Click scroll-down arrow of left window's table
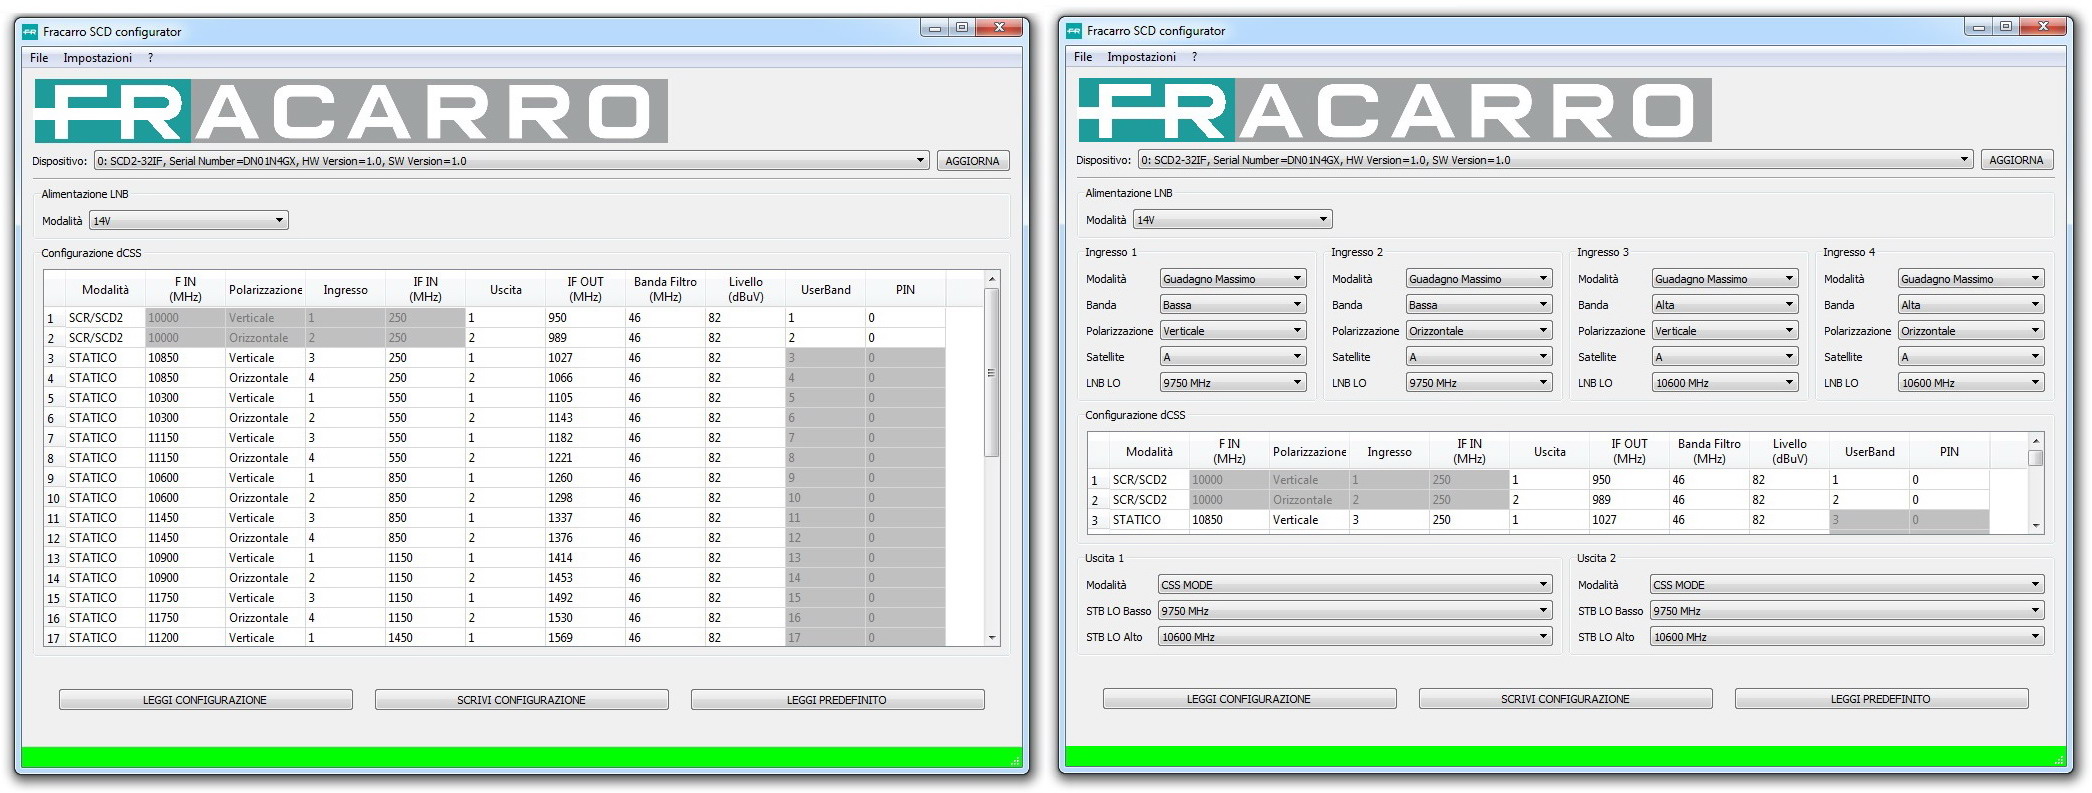 pos(992,637)
